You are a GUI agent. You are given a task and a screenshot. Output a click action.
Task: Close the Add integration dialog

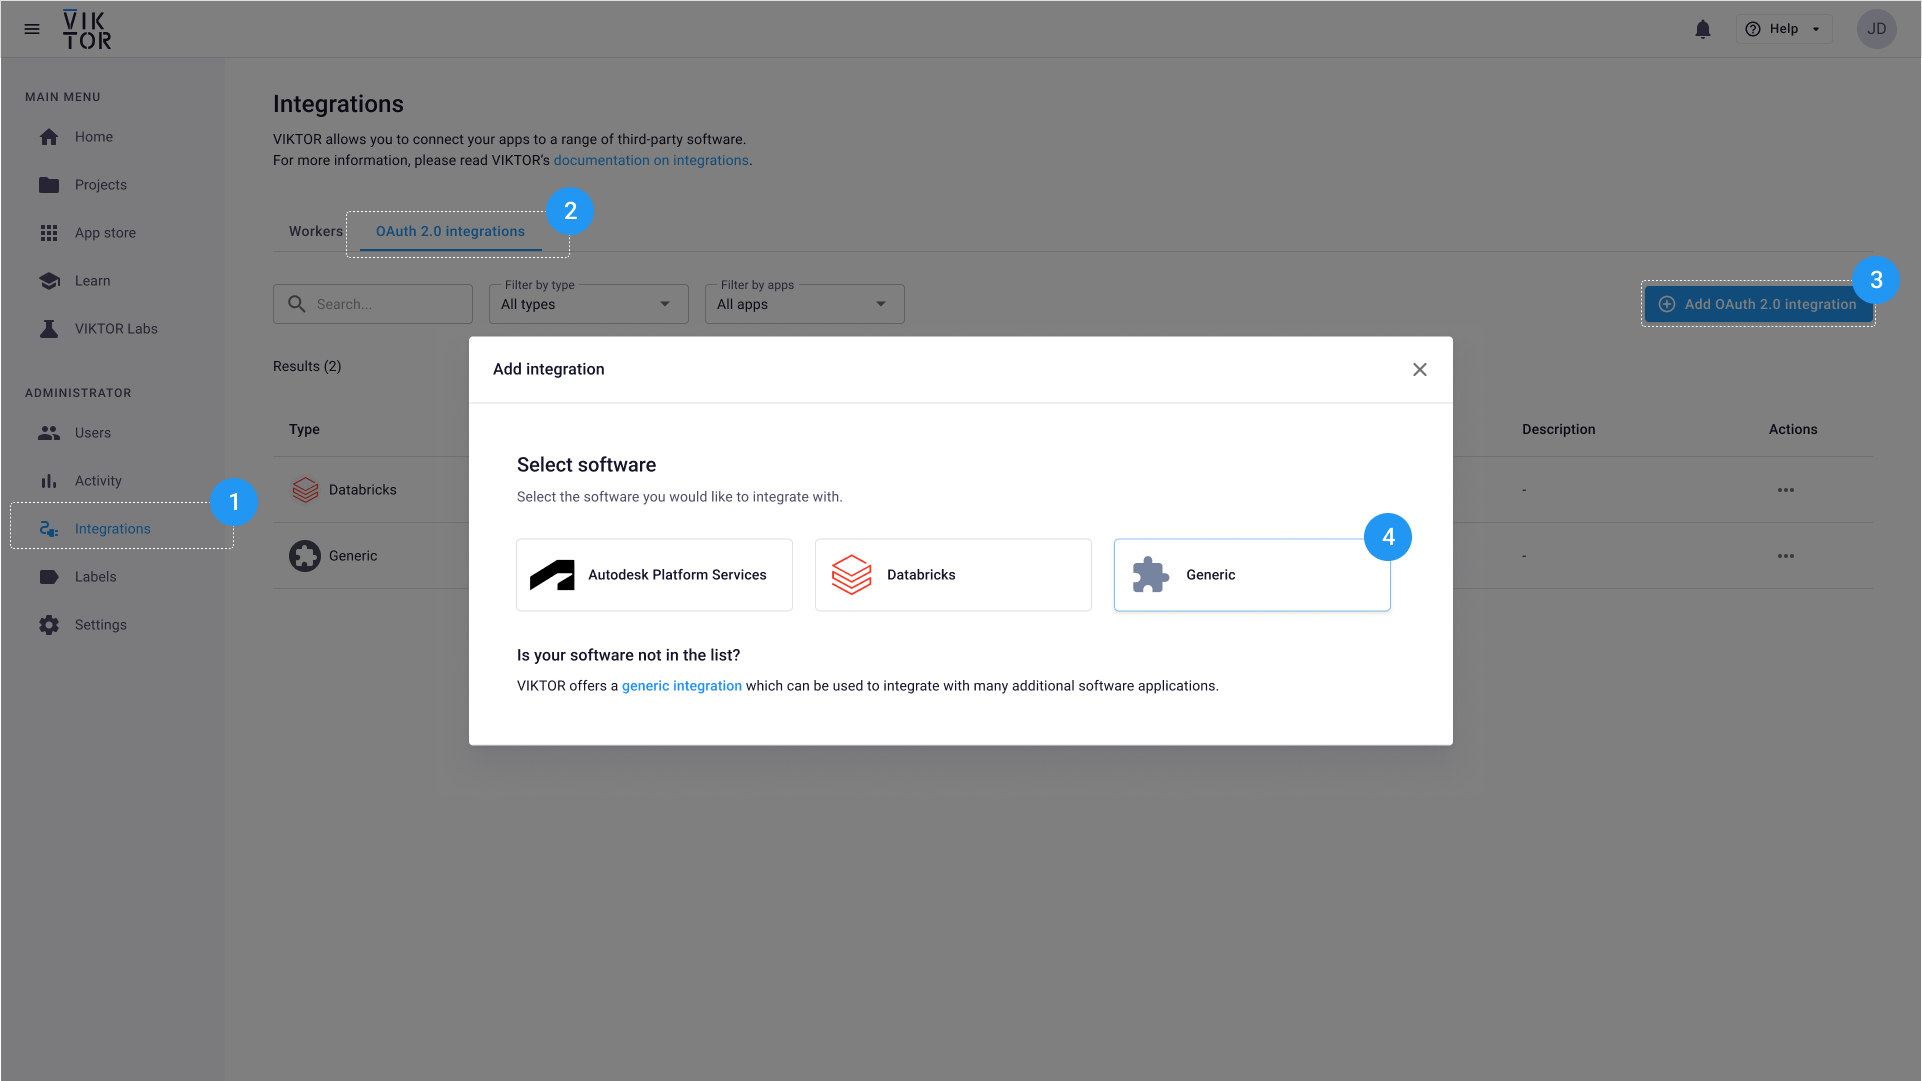tap(1419, 370)
